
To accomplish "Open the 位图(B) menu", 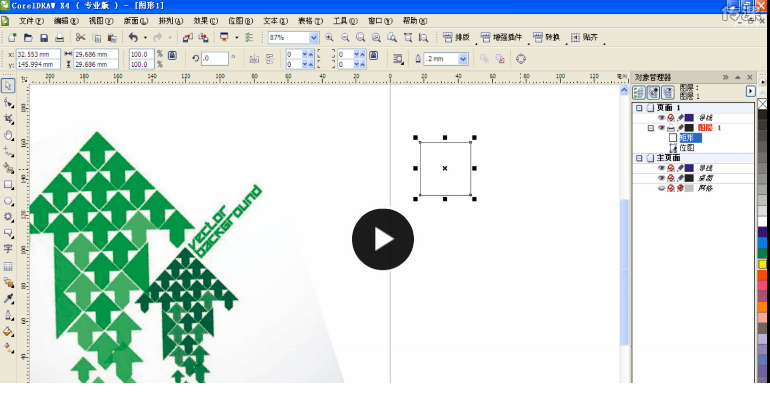I will [x=240, y=21].
